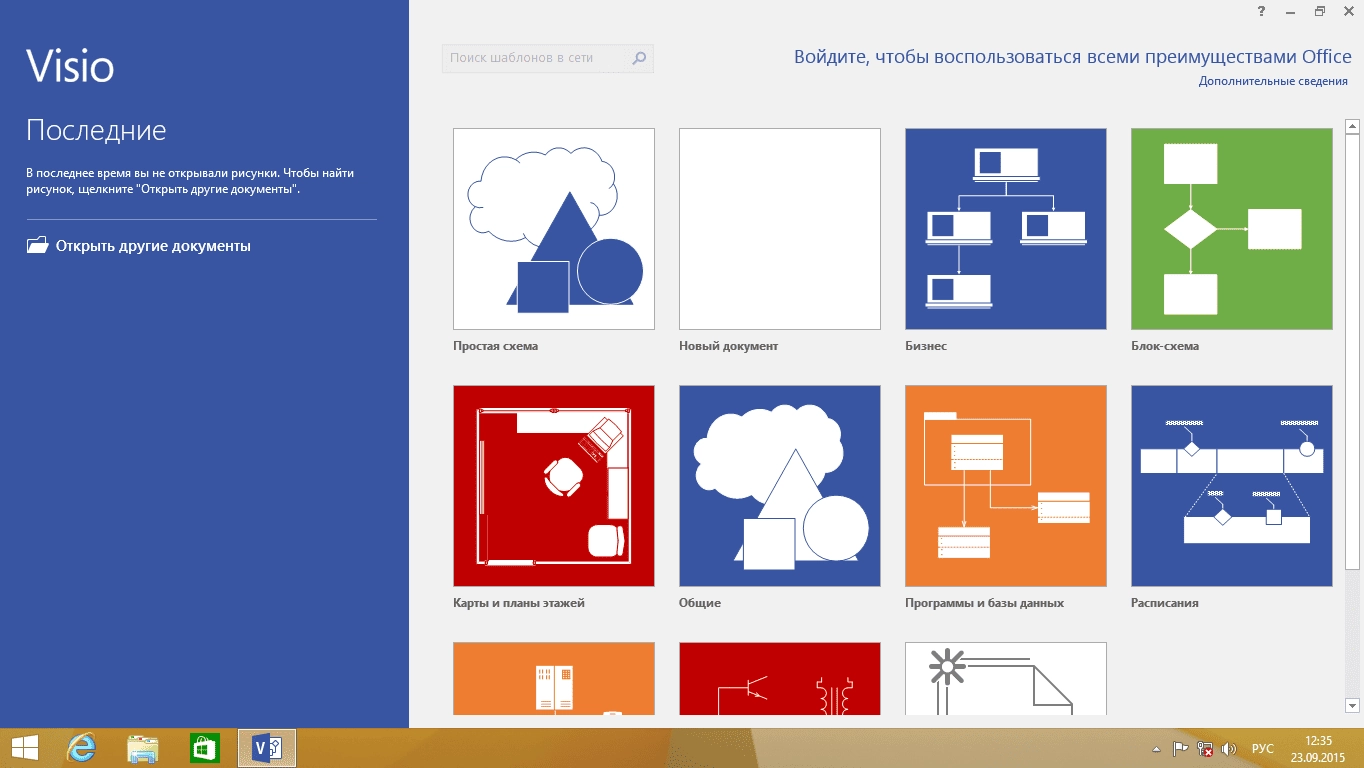This screenshot has width=1364, height=768.
Task: Open the Простая схема template thumbnail
Action: [x=554, y=229]
